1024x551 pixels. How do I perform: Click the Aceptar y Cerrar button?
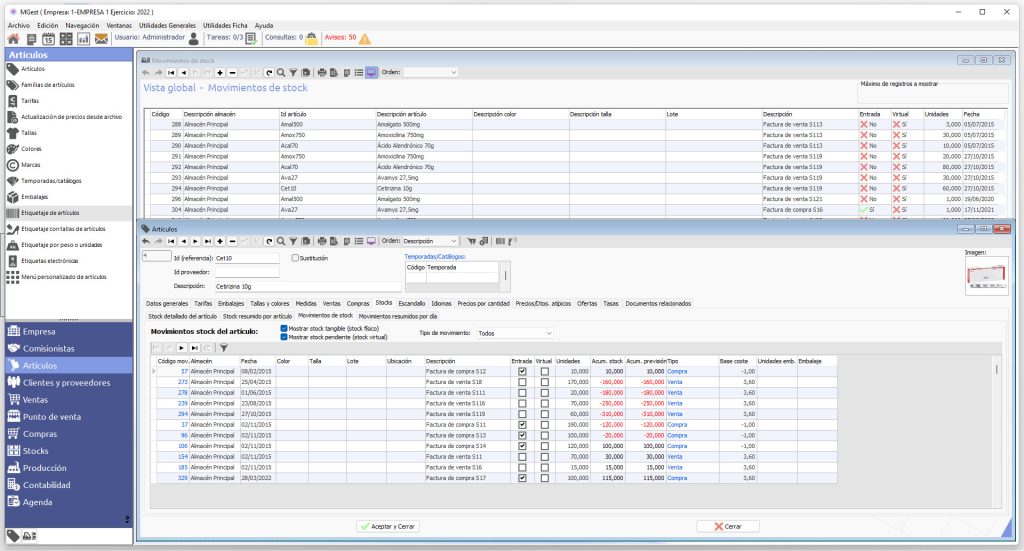tap(388, 526)
